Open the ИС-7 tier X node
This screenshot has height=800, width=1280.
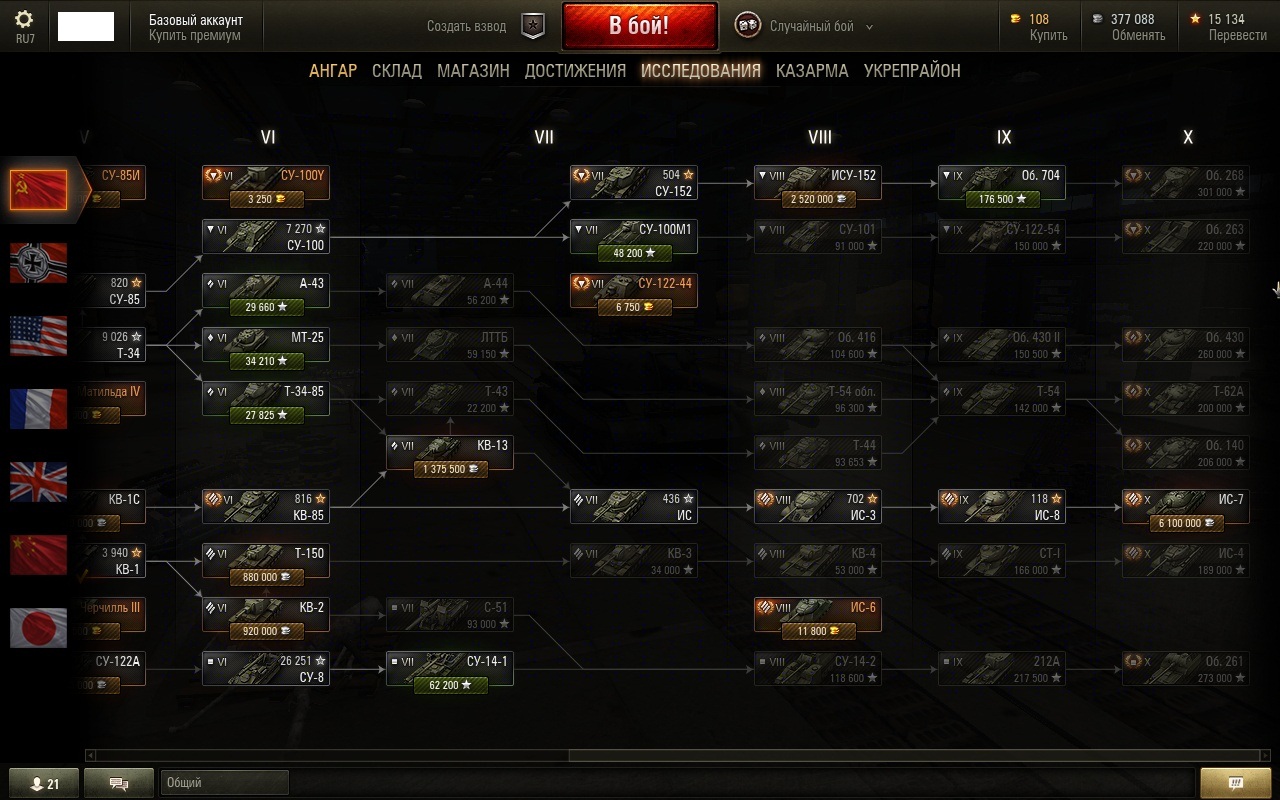point(1186,510)
